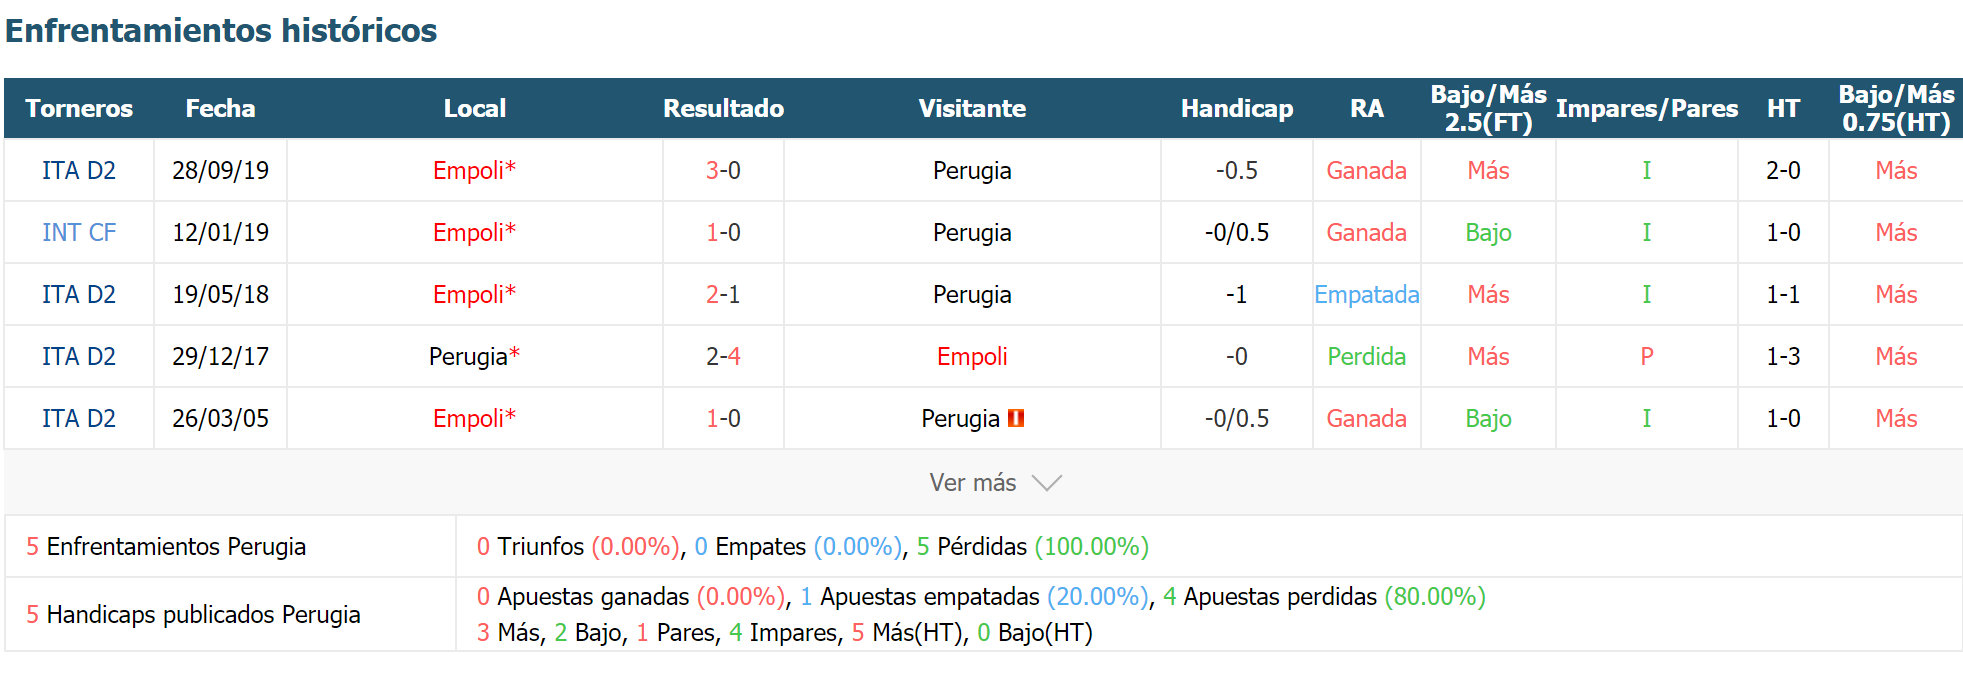This screenshot has width=1963, height=674.
Task: Open the INT CF tournament link
Action: click(79, 232)
